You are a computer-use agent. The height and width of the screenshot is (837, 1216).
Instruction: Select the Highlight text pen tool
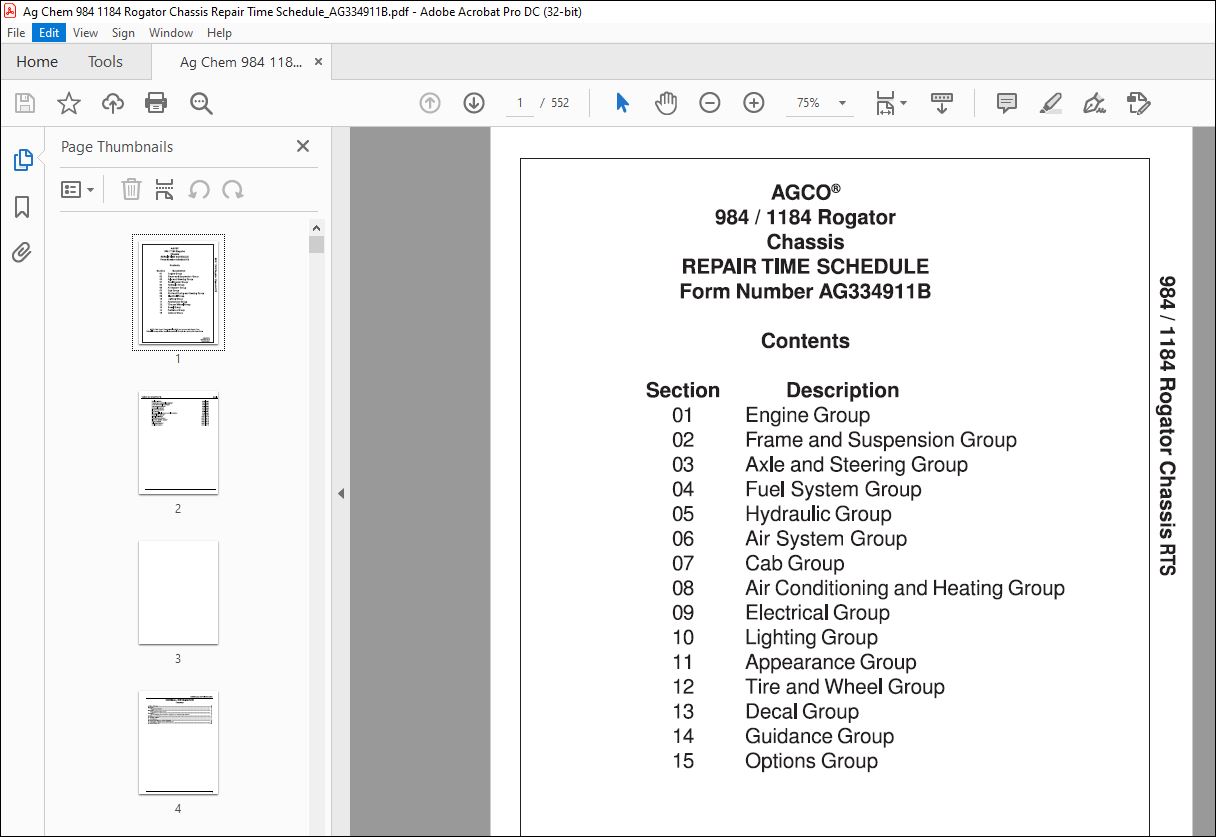tap(1050, 103)
